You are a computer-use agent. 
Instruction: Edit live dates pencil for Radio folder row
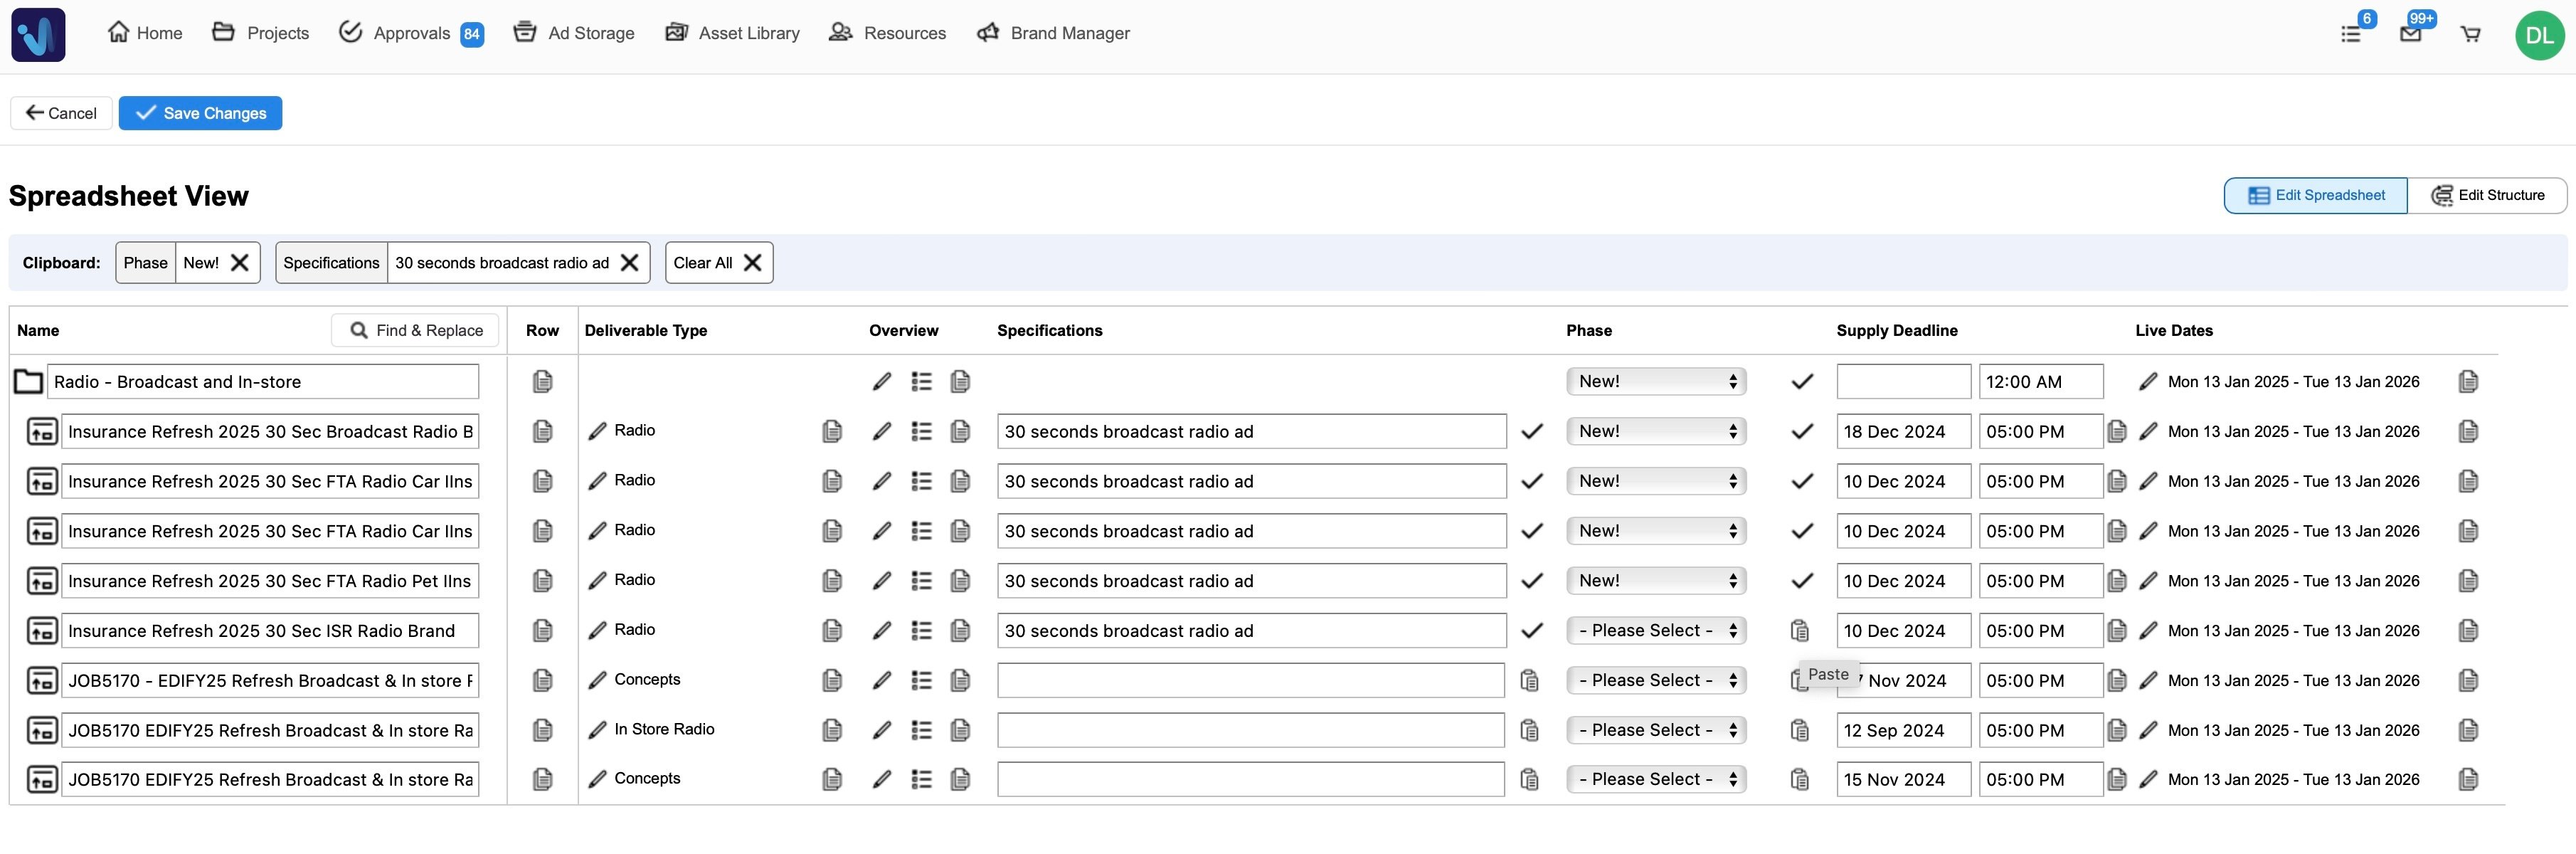(x=2147, y=382)
